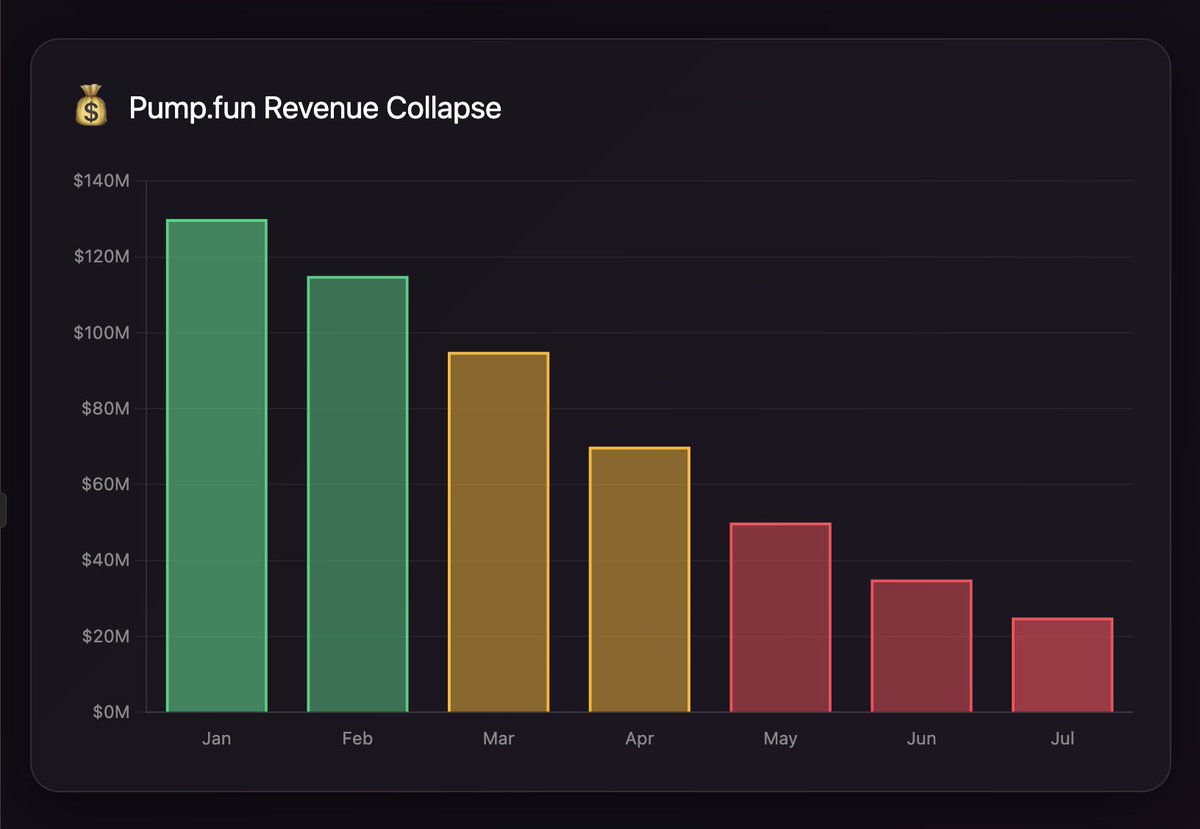Click the Apr month label
Image resolution: width=1200 pixels, height=829 pixels.
coord(639,738)
